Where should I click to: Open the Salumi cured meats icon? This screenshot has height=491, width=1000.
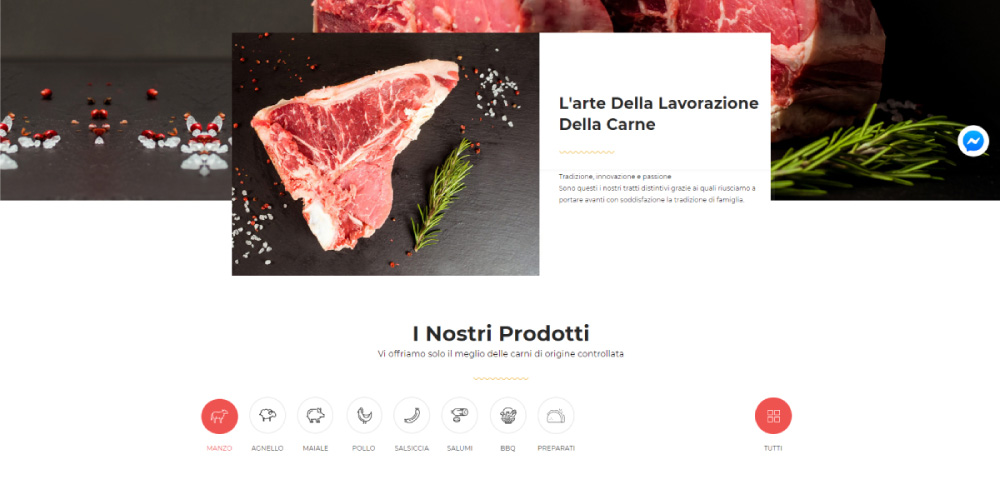tap(459, 415)
